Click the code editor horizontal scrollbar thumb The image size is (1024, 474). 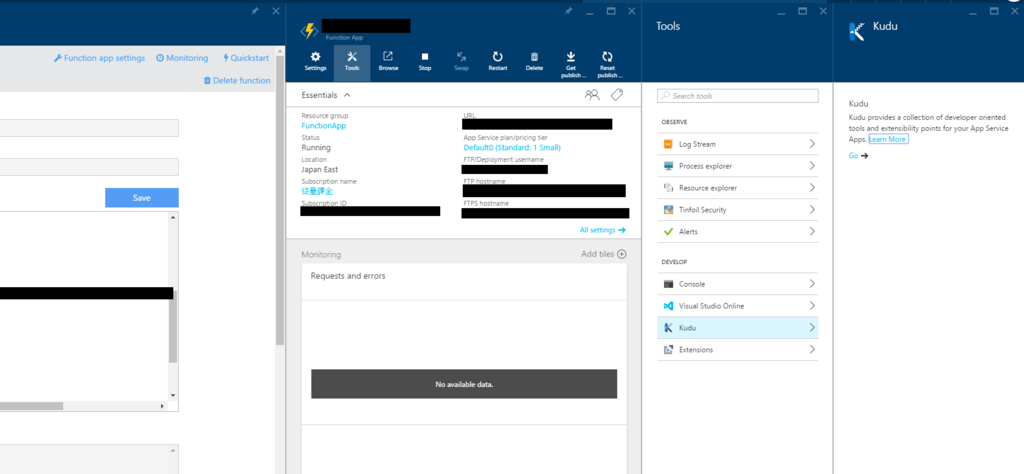tap(31, 406)
